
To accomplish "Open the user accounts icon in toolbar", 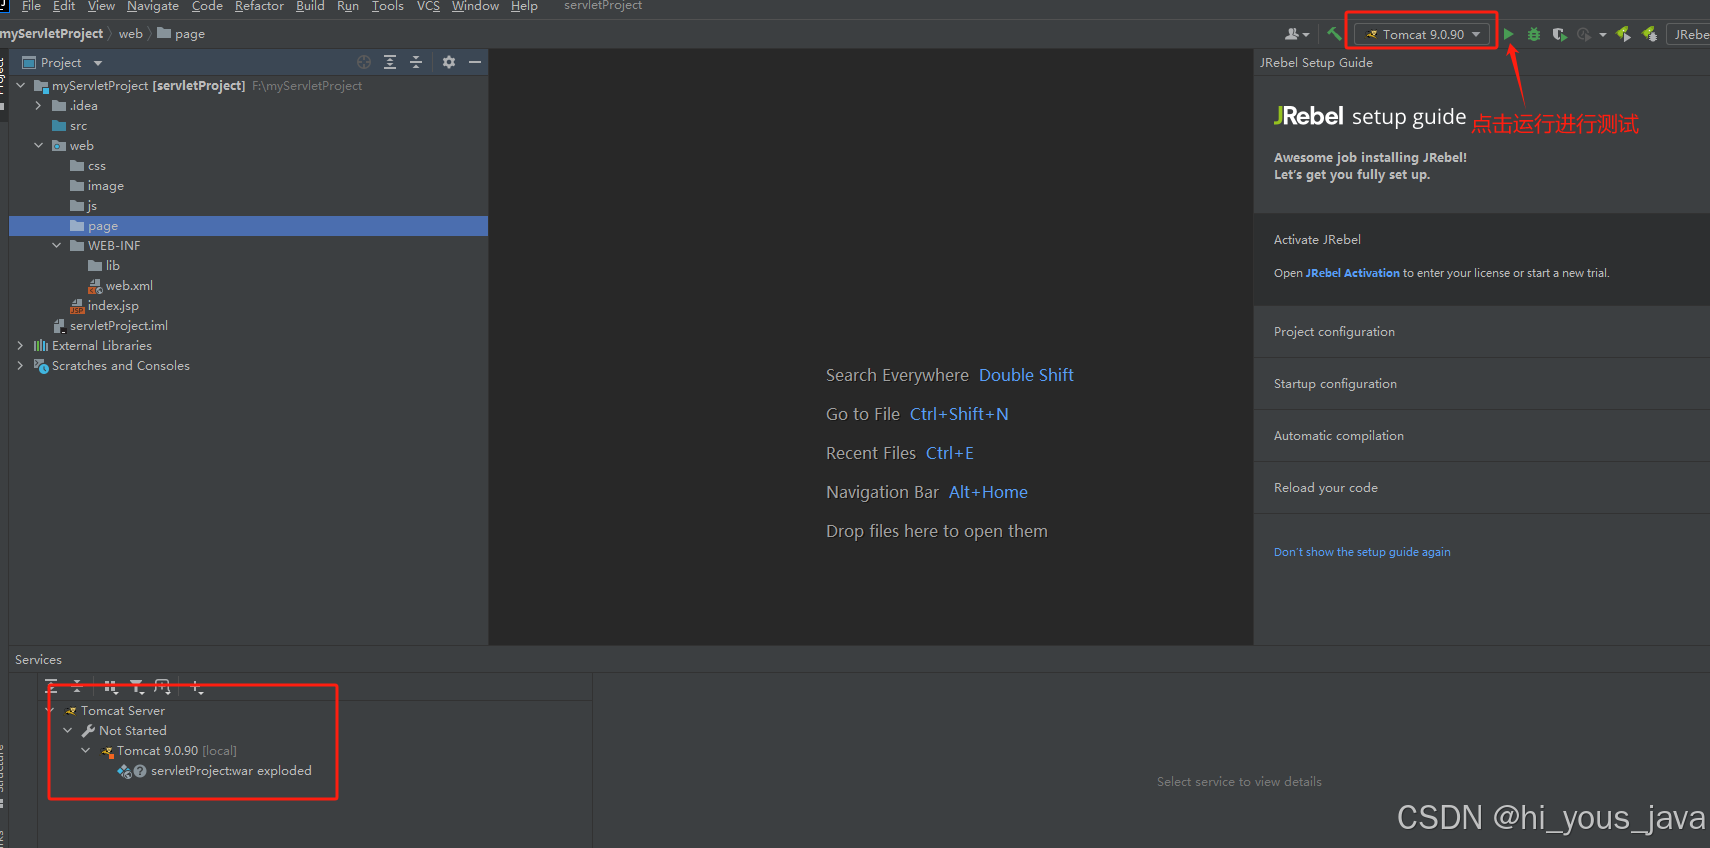I will point(1297,34).
